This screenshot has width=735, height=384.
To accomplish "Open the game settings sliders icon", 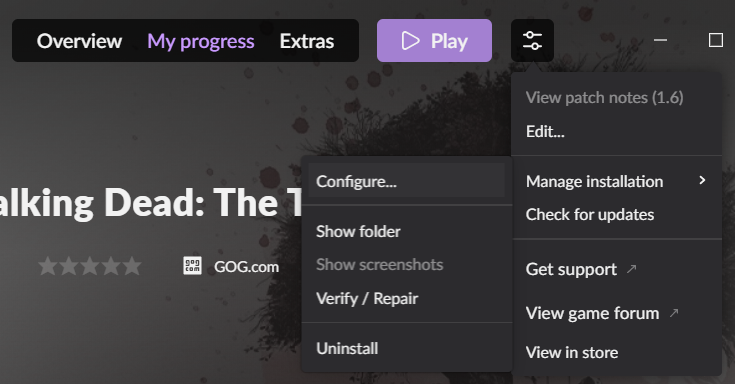I will point(532,41).
